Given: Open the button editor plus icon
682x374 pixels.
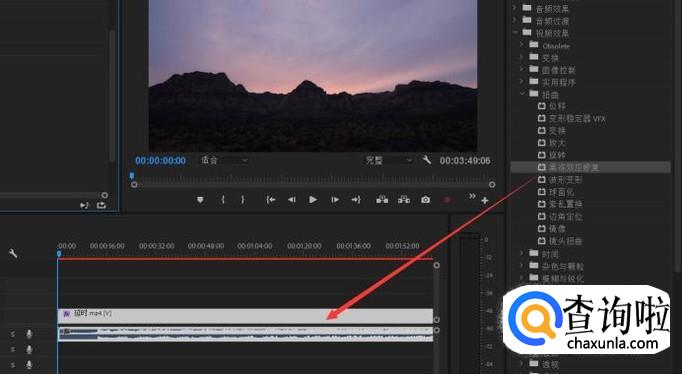Looking at the screenshot, I should (485, 200).
